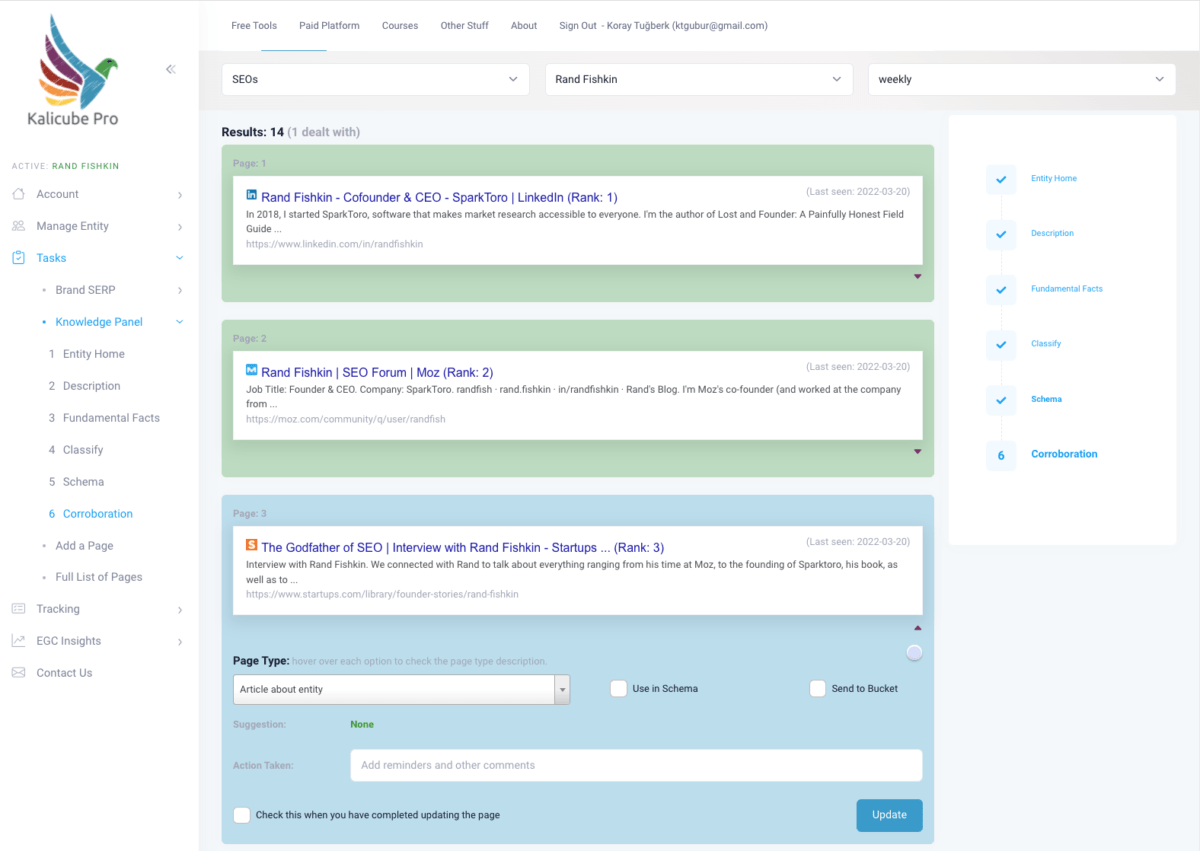The image size is (1200, 851).
Task: Click the Entity Home step link in right panel
Action: 1054,179
